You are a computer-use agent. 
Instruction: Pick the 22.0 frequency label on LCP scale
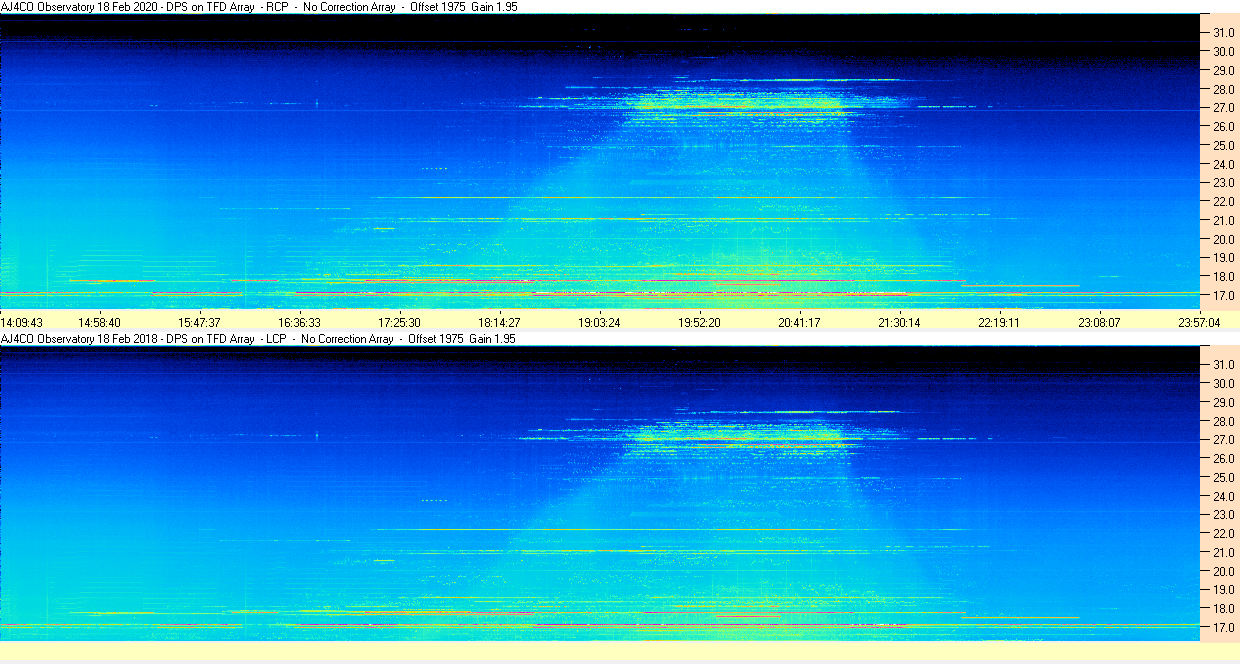point(1224,534)
